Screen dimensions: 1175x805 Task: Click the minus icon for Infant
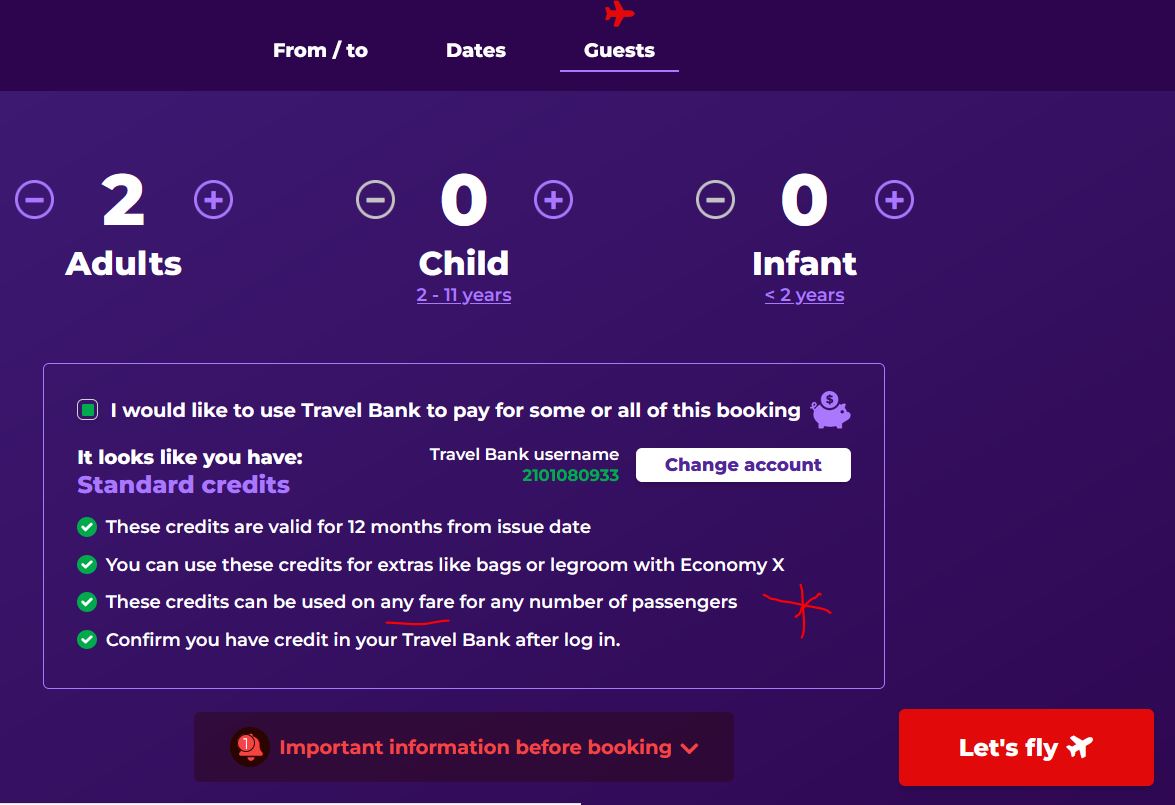716,200
